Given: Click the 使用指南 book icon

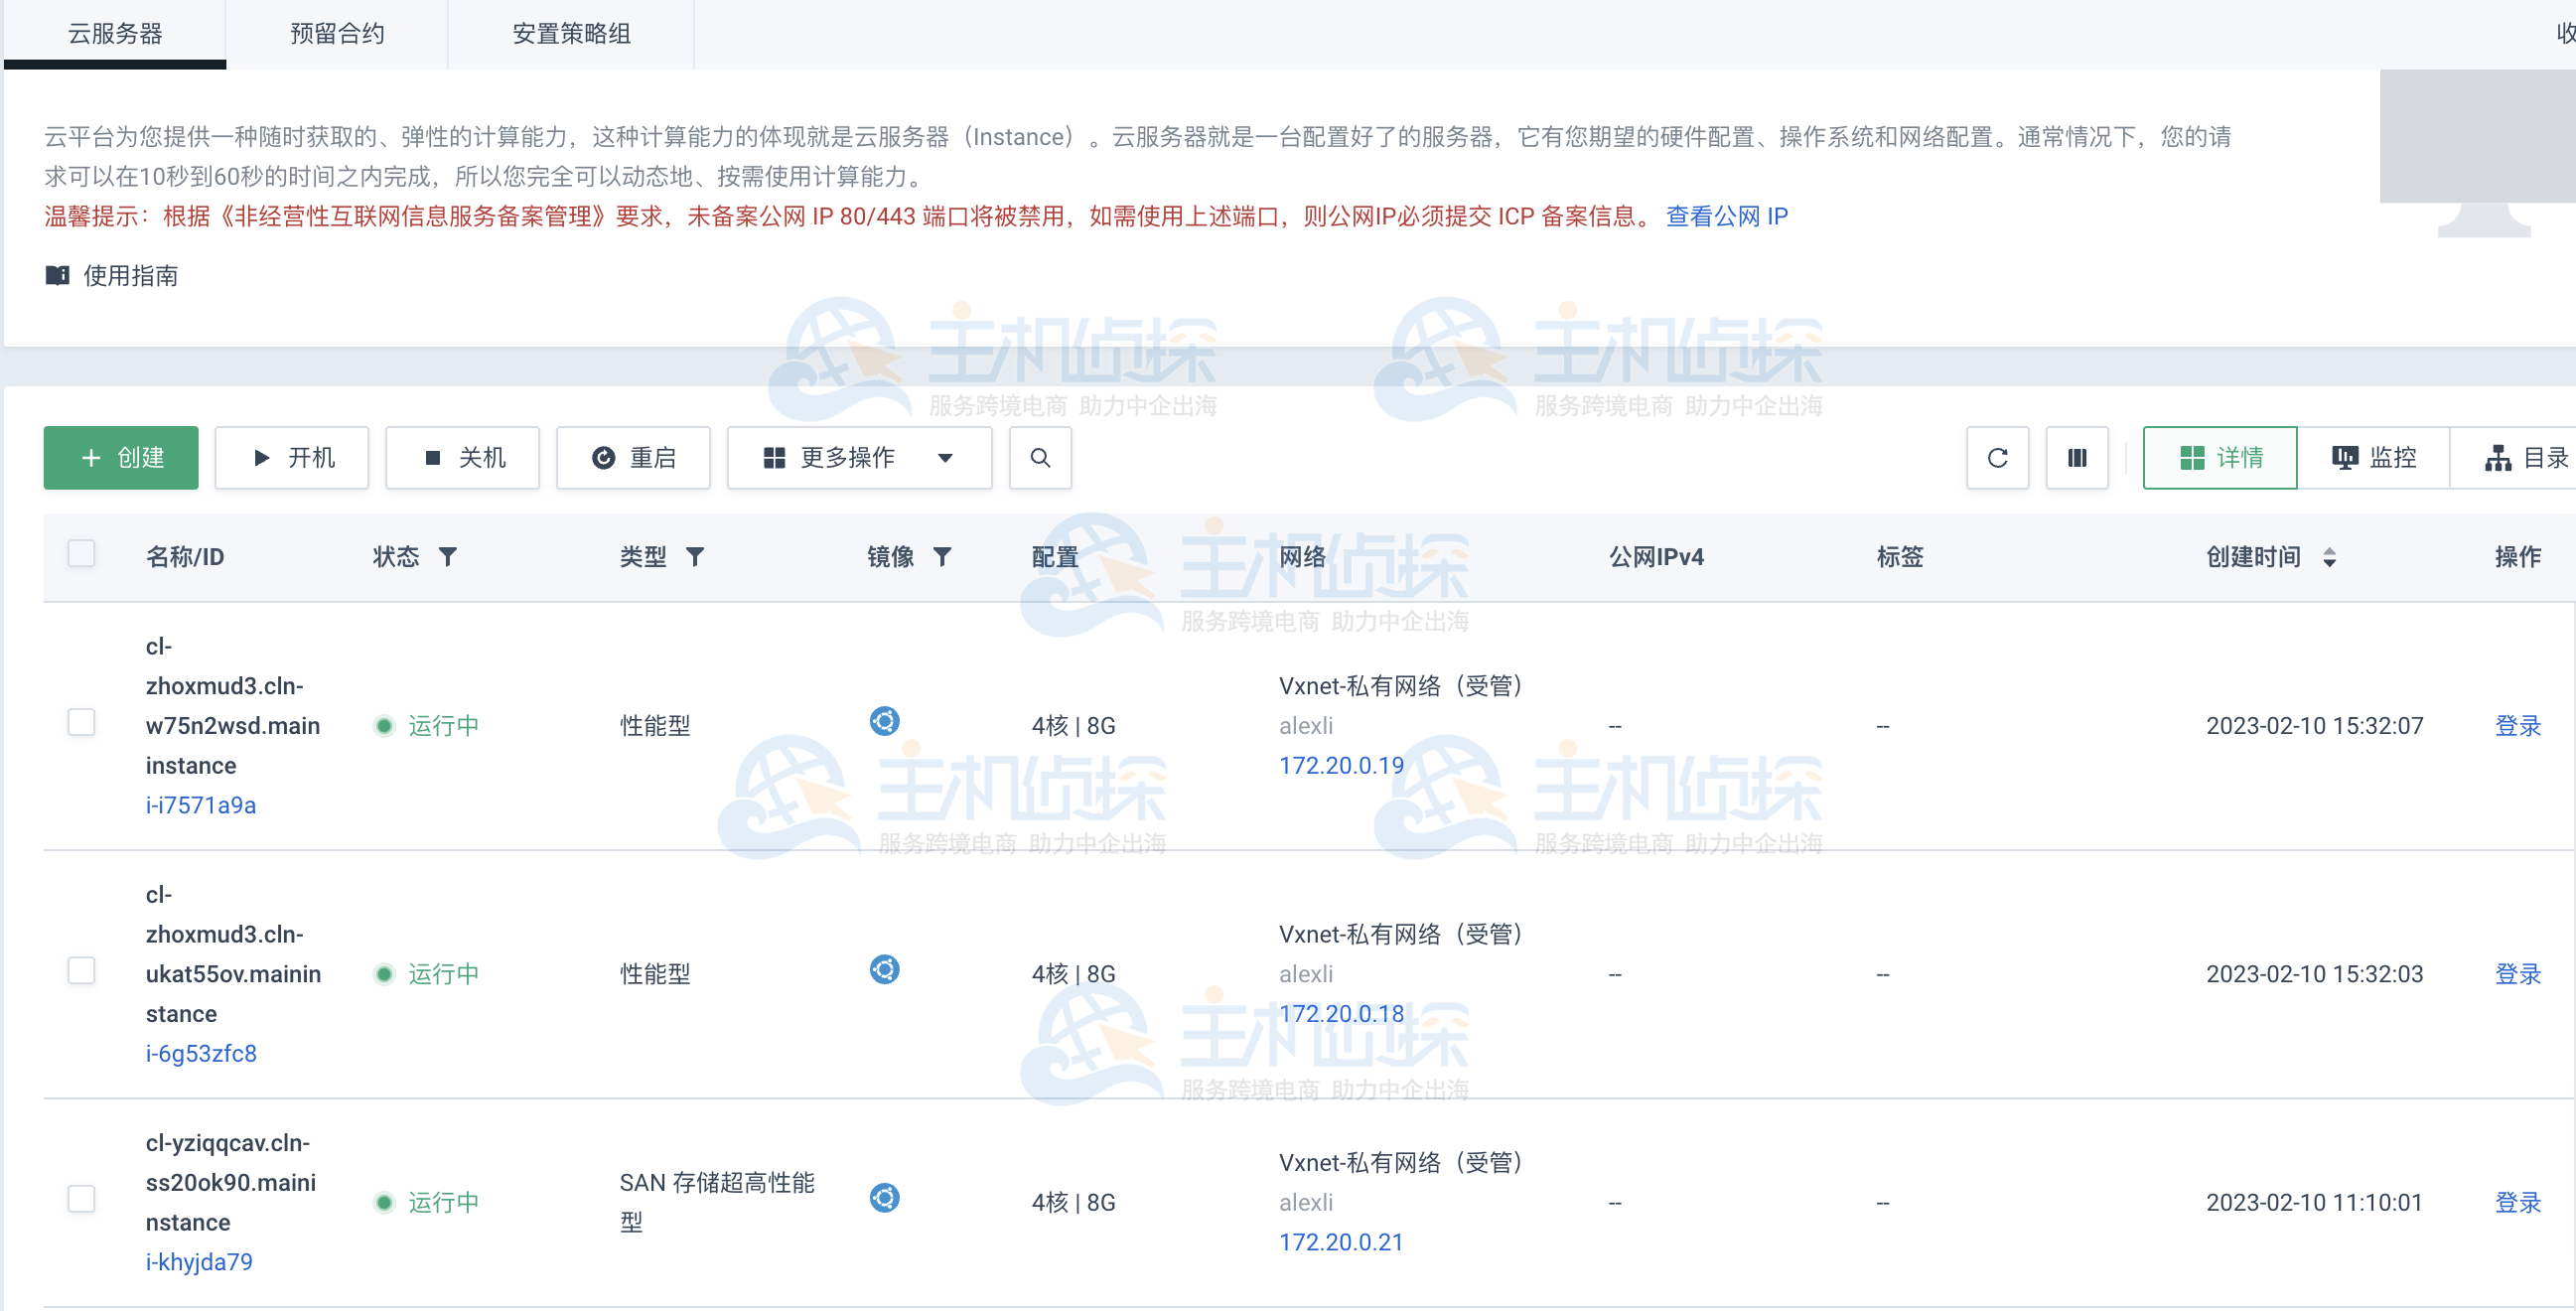Looking at the screenshot, I should coord(57,275).
